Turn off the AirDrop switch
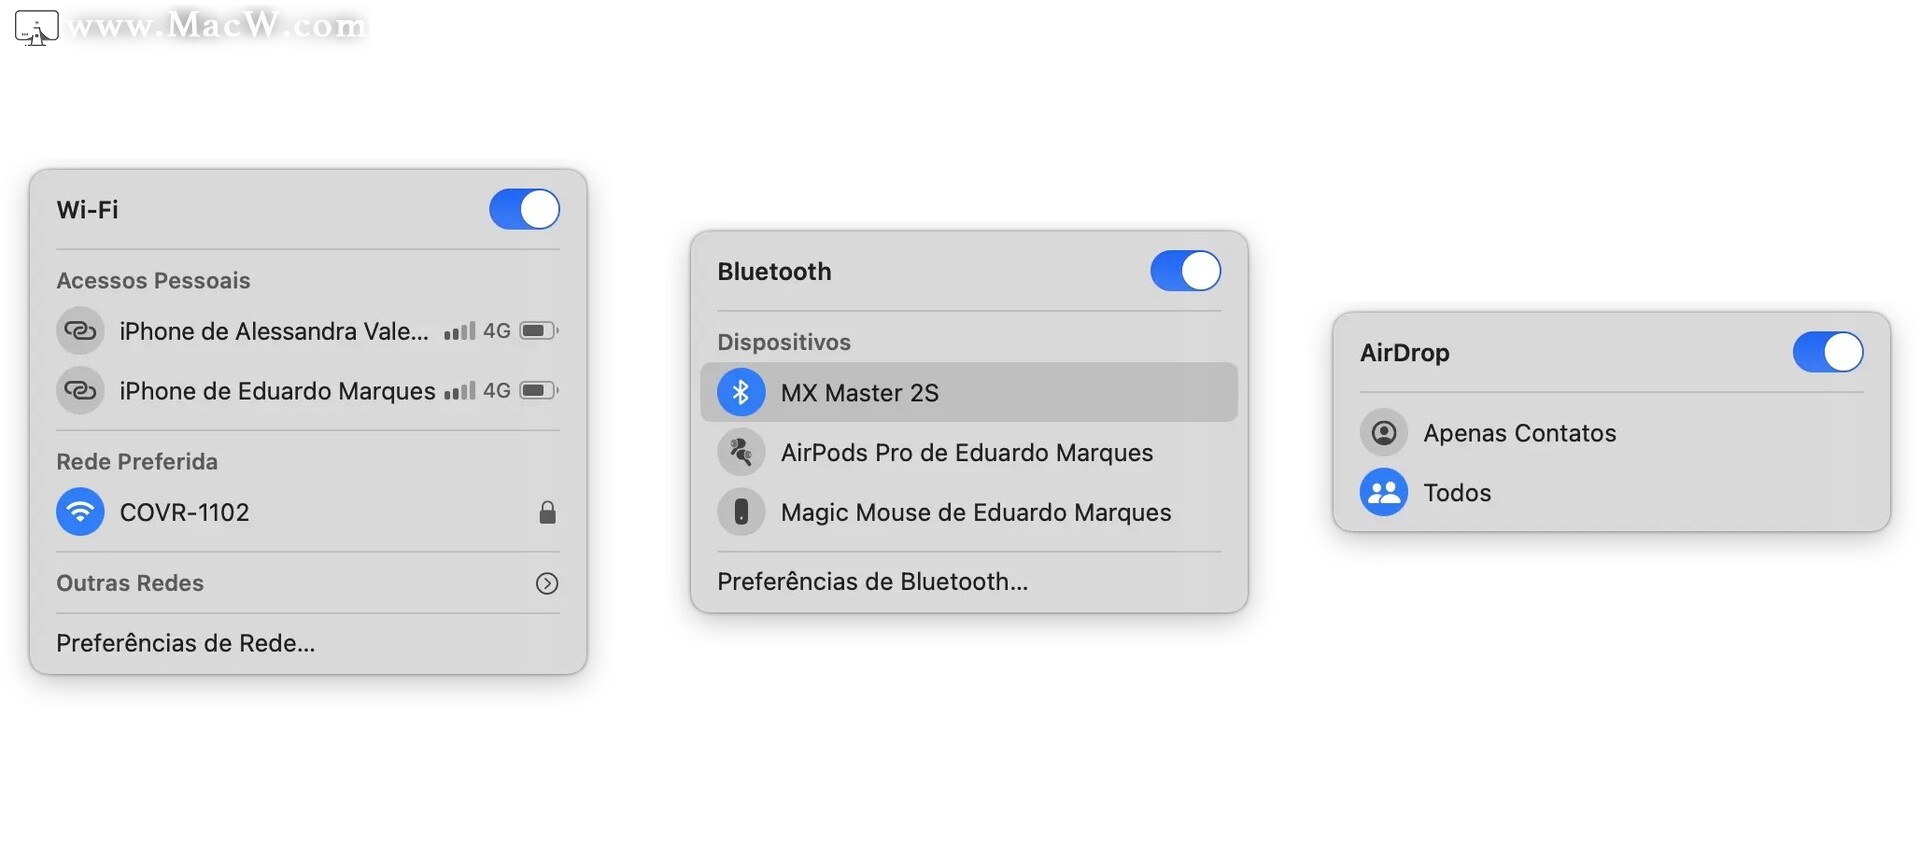The height and width of the screenshot is (856, 1920). (x=1828, y=352)
